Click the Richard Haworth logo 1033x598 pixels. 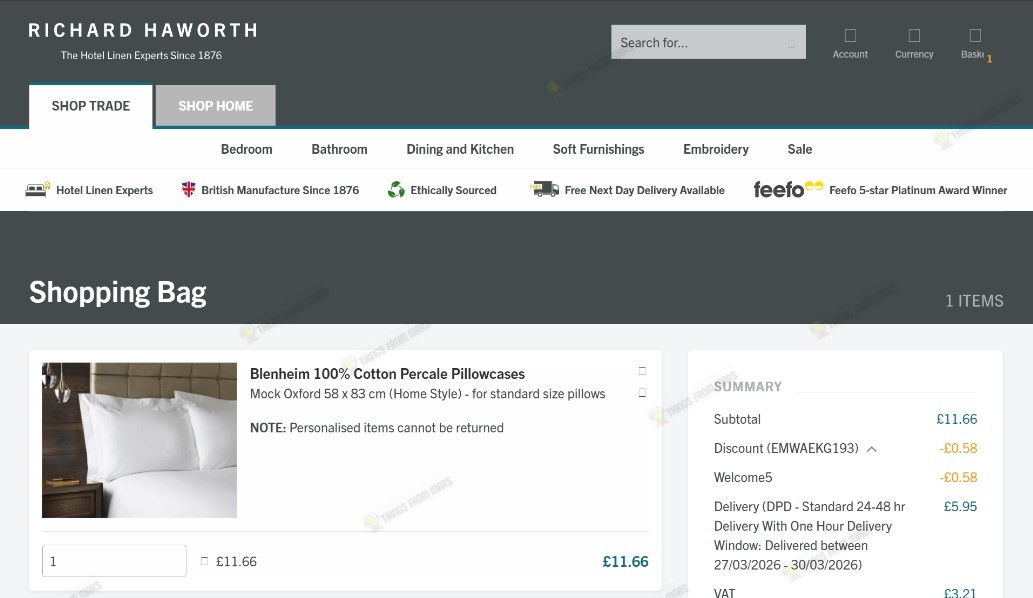pyautogui.click(x=142, y=41)
